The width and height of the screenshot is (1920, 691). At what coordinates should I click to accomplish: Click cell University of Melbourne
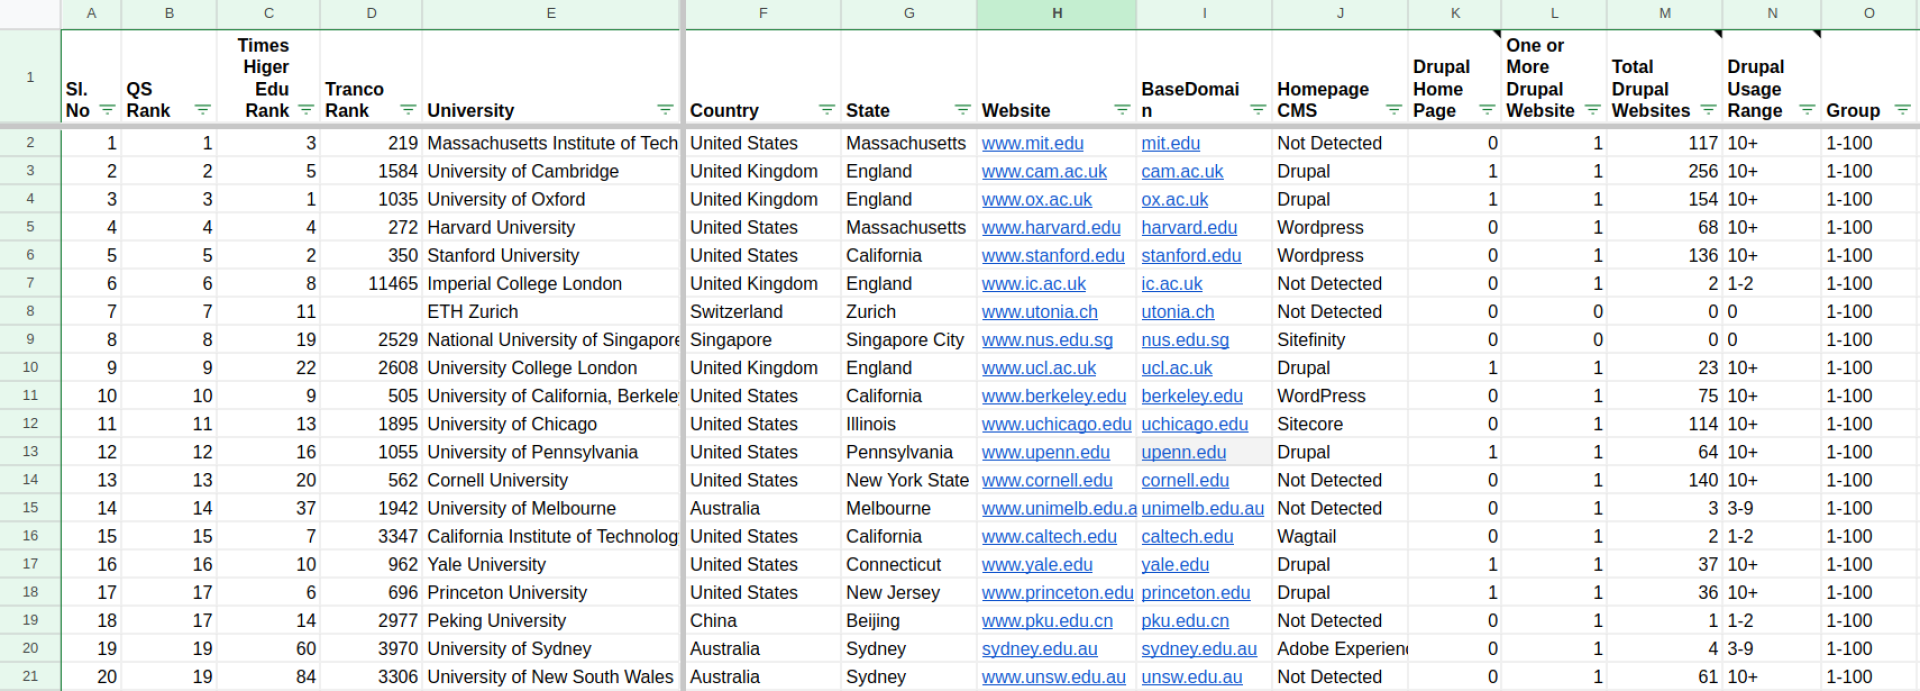coord(551,508)
